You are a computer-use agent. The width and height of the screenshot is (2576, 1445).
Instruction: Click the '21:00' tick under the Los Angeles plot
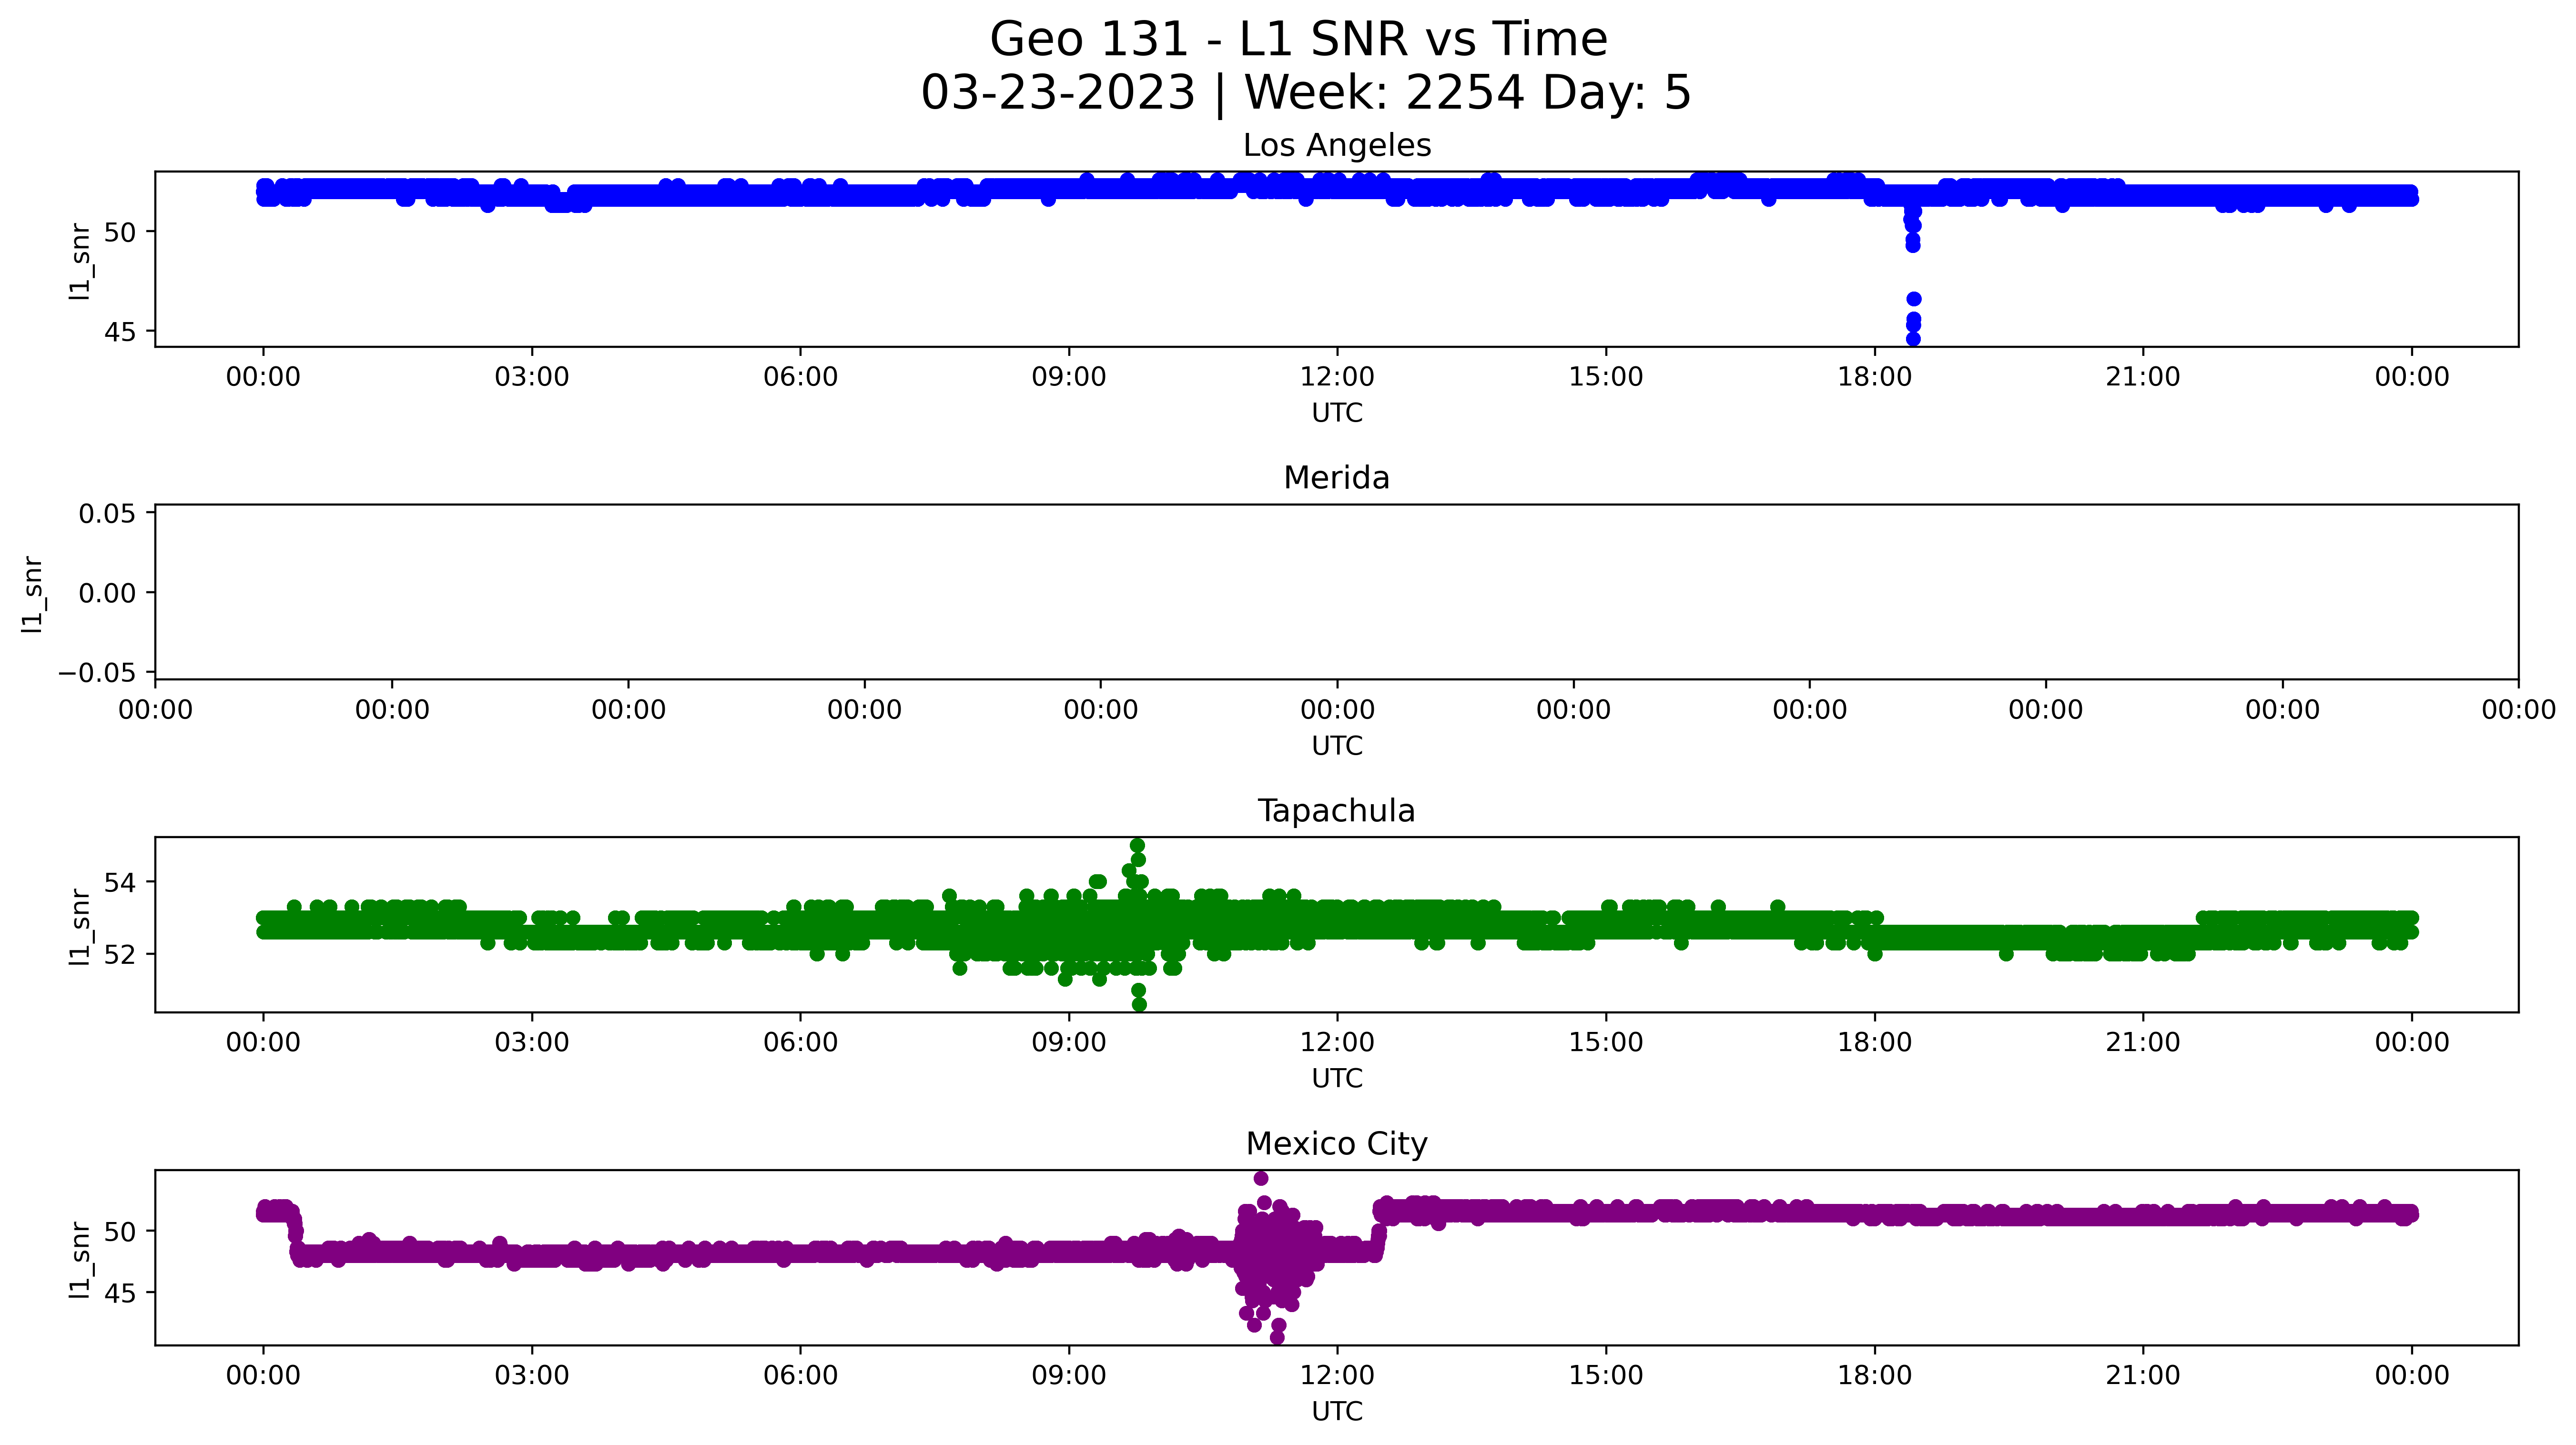click(x=2143, y=378)
